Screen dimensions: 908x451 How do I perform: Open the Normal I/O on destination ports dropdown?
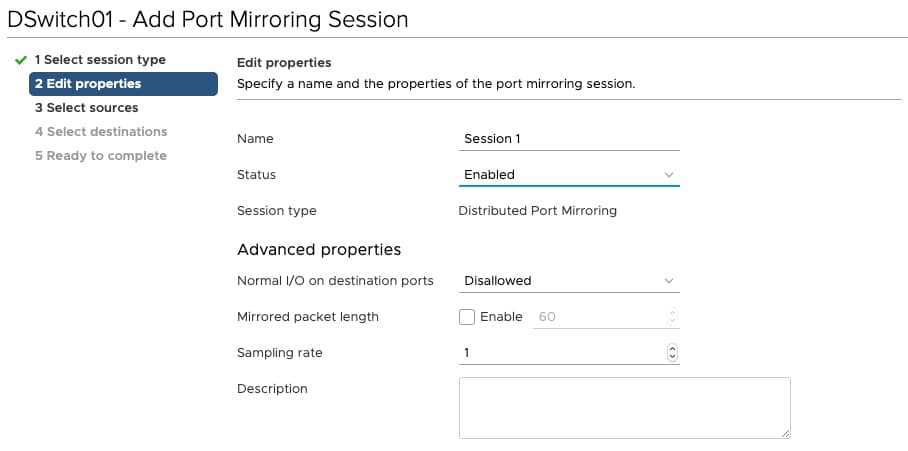click(569, 281)
